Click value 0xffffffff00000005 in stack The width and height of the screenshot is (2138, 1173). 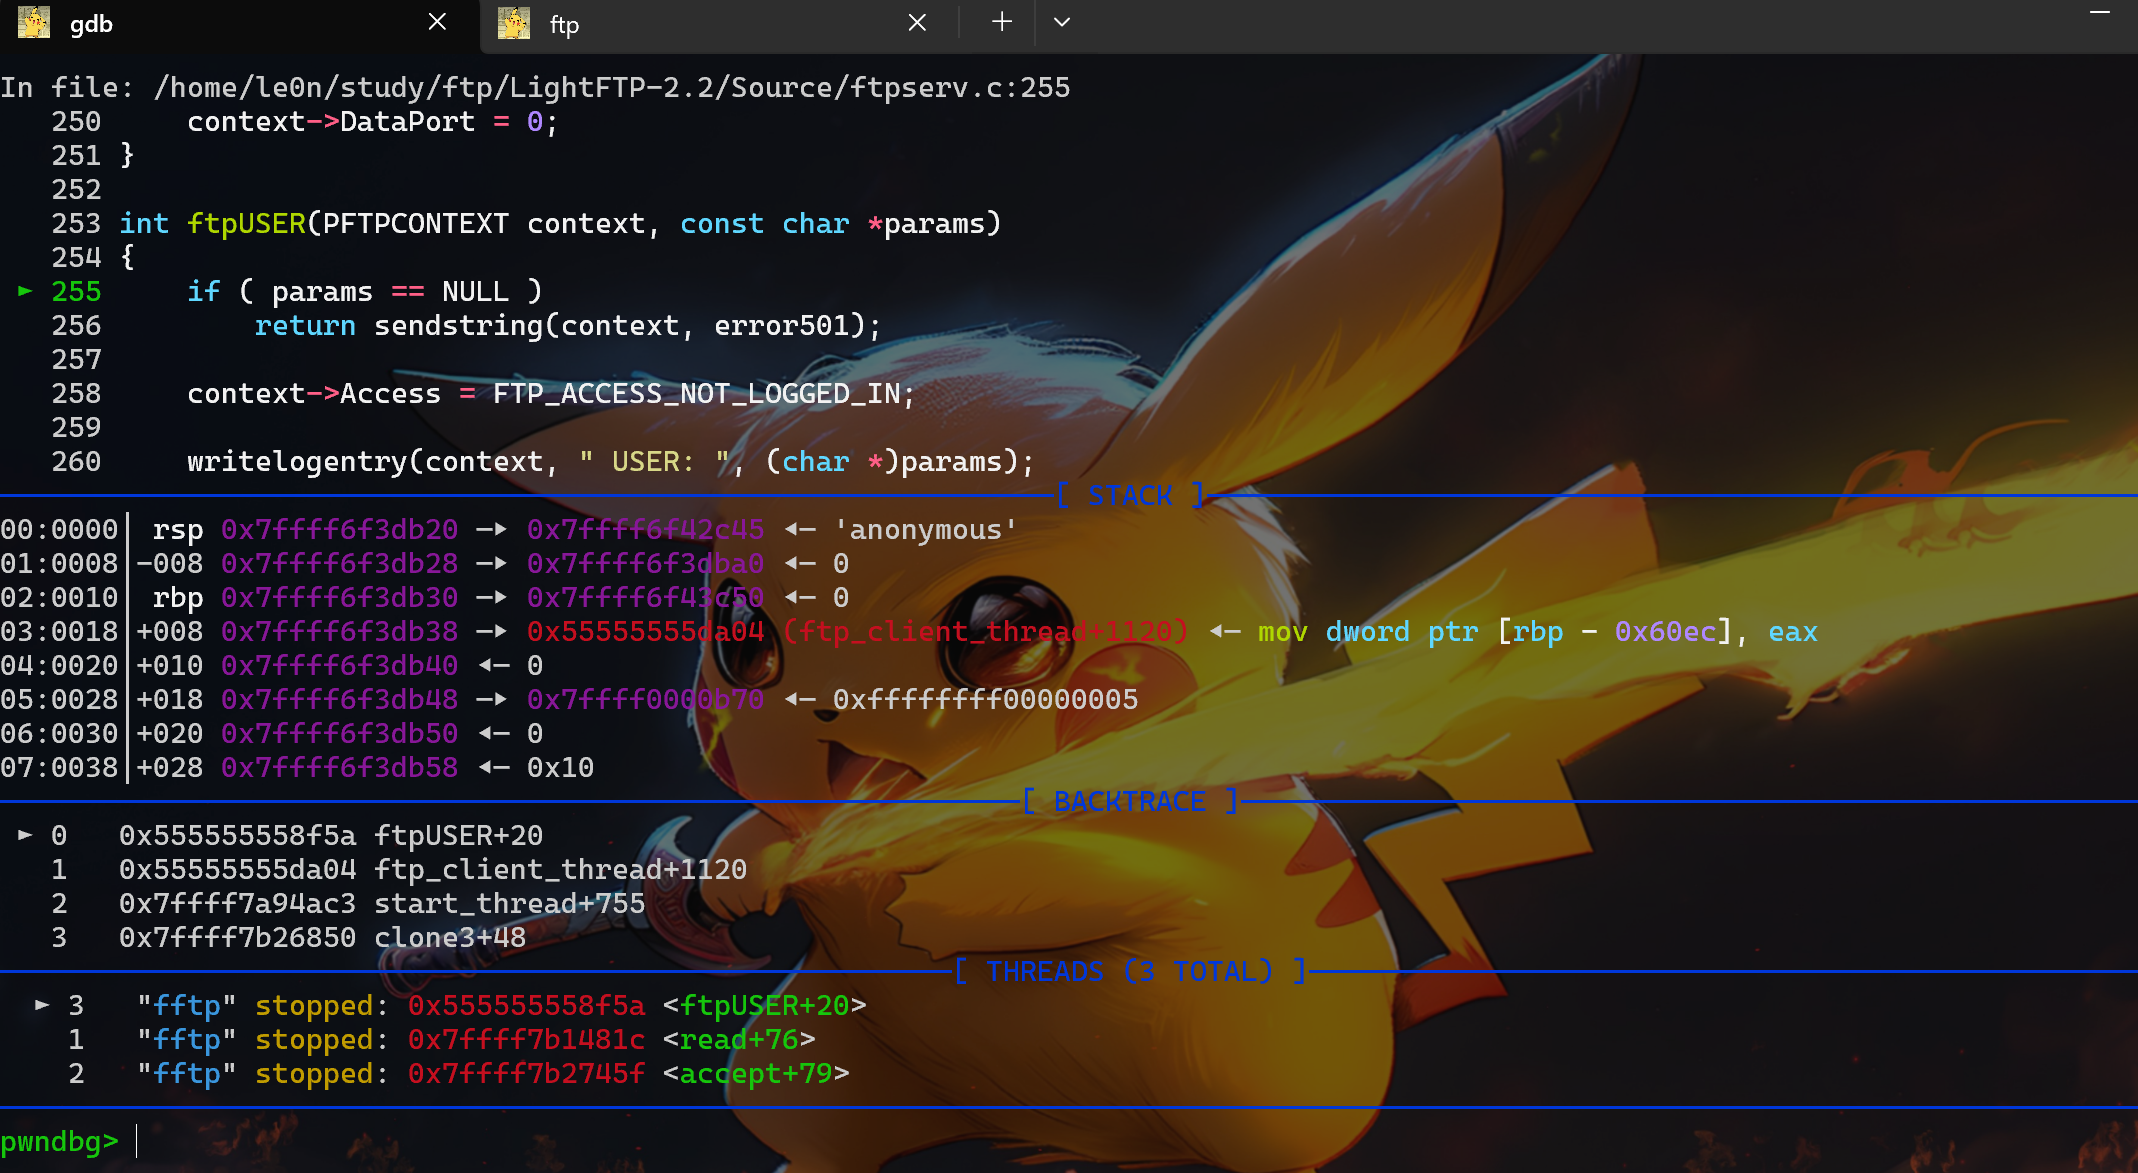(x=985, y=700)
